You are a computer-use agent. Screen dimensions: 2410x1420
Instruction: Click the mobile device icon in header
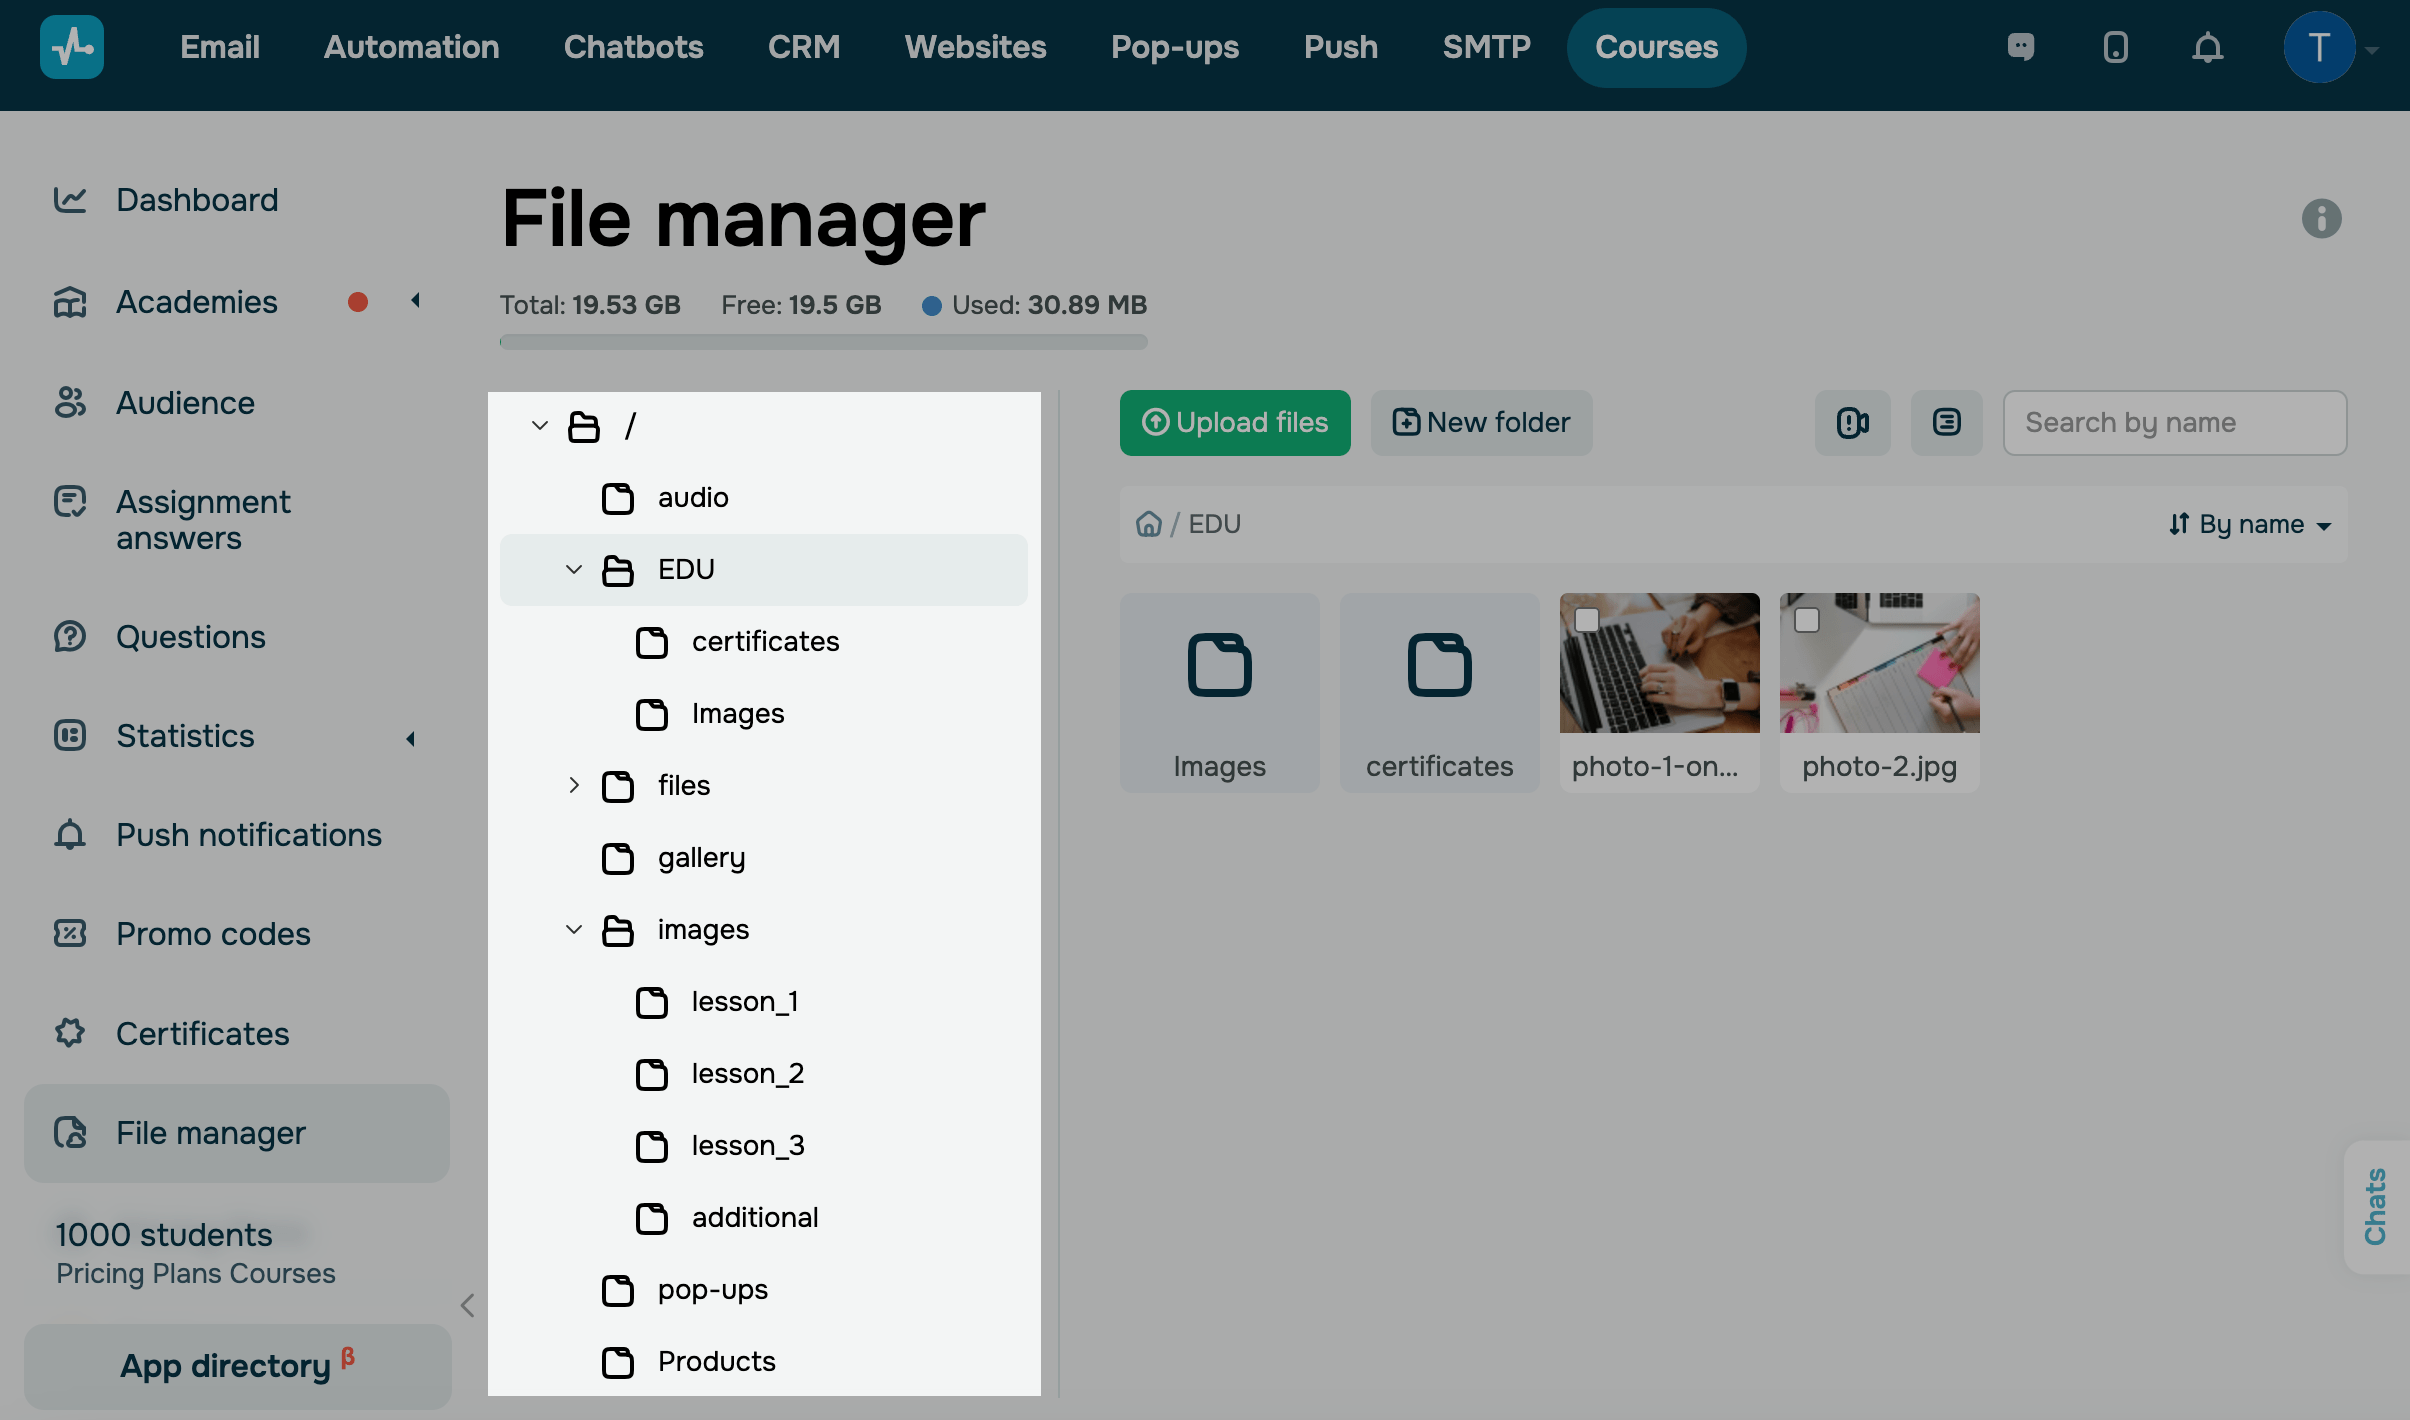2115,47
